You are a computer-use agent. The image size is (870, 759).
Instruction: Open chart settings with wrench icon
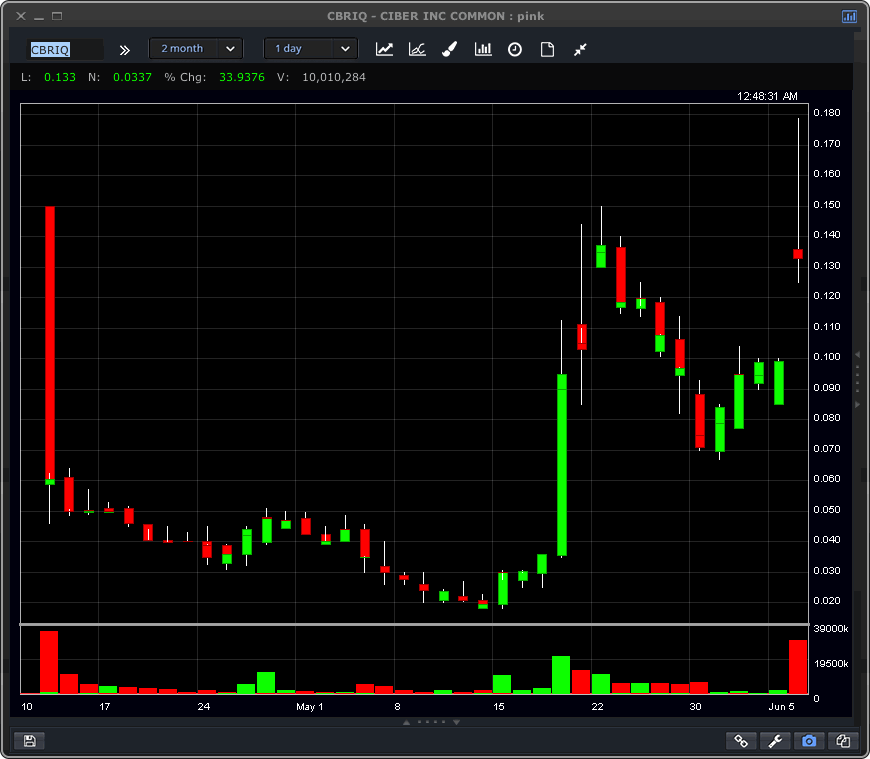775,741
